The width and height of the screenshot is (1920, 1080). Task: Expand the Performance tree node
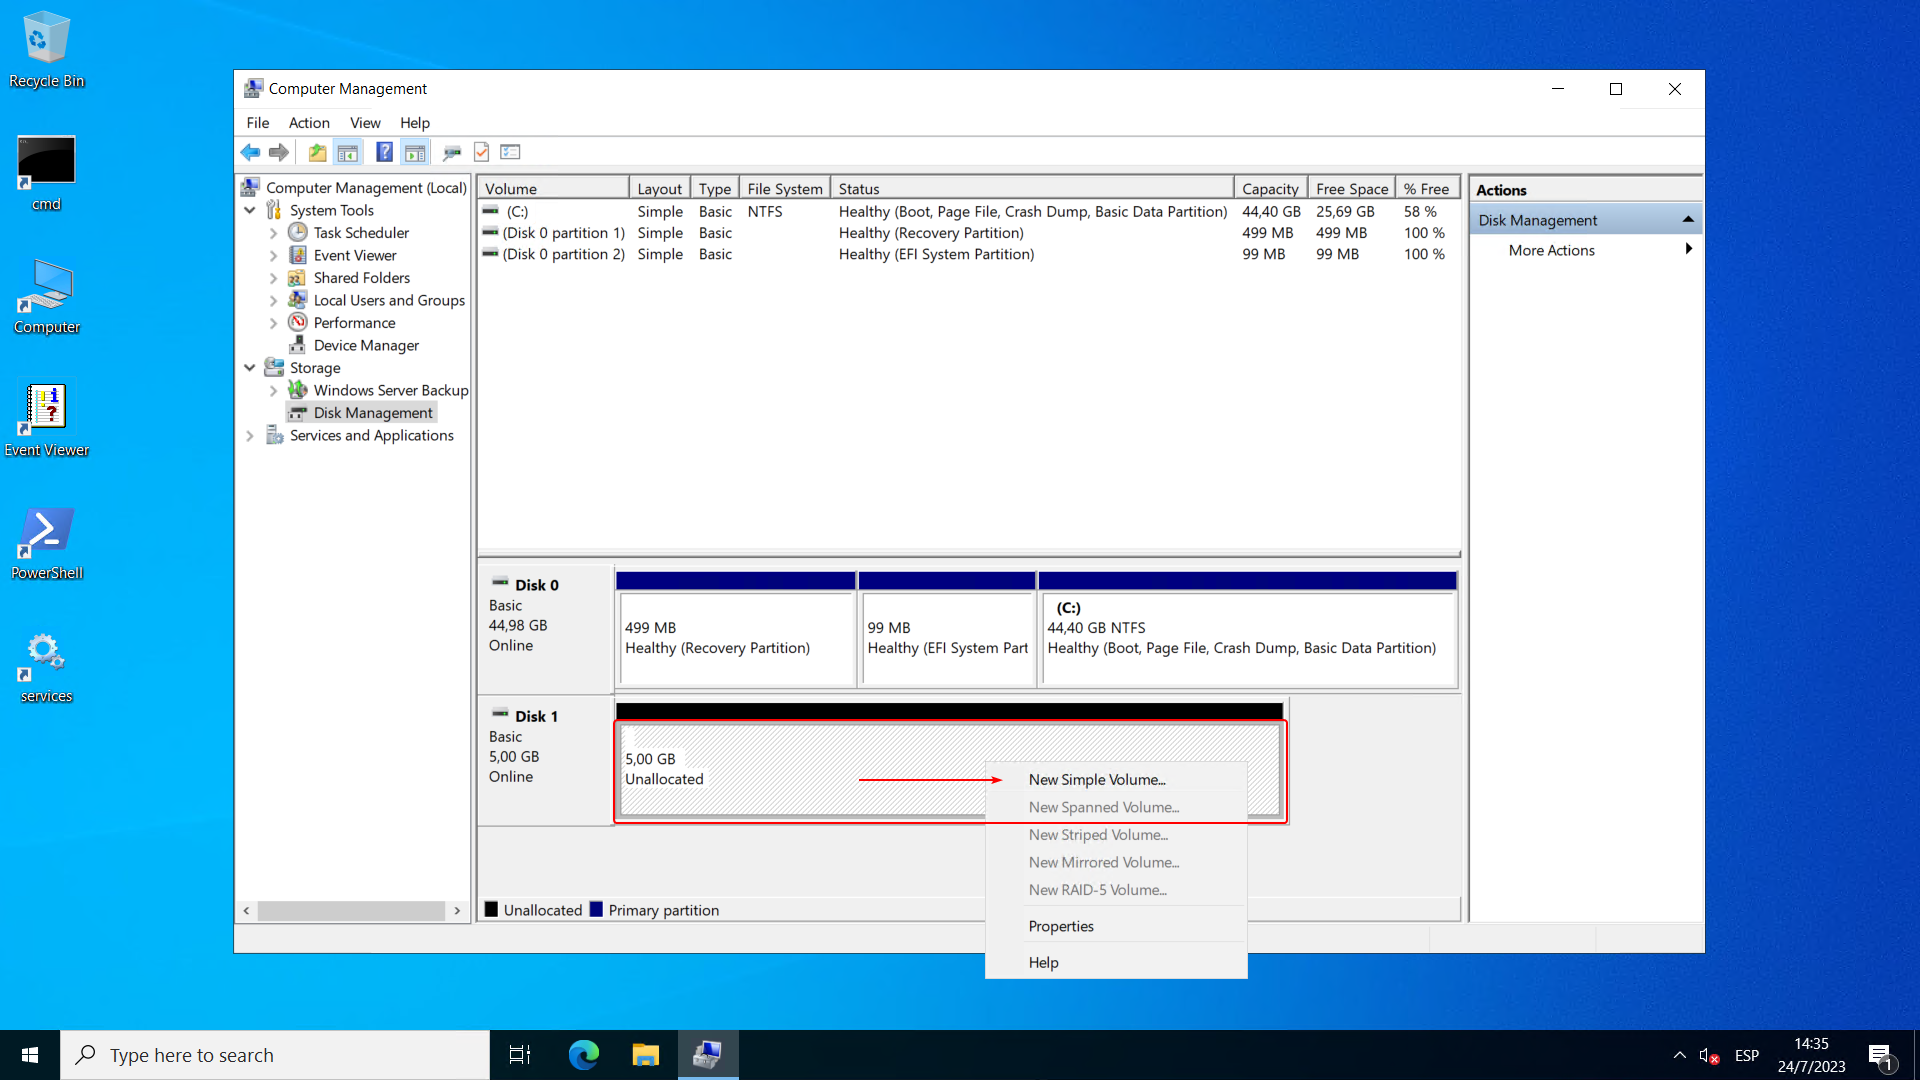tap(273, 323)
